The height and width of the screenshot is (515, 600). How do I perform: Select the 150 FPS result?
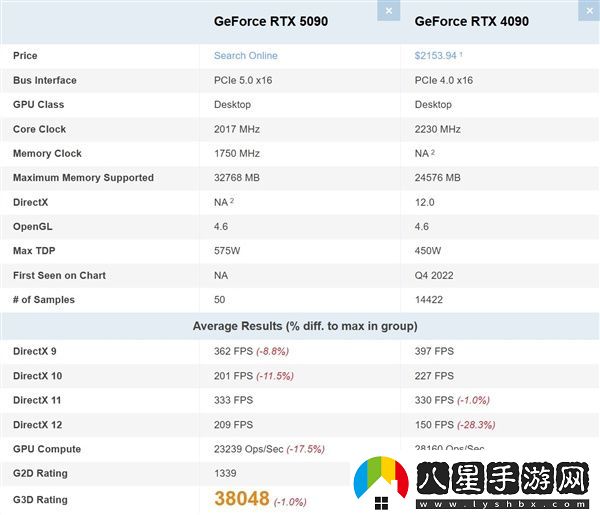[x=434, y=425]
